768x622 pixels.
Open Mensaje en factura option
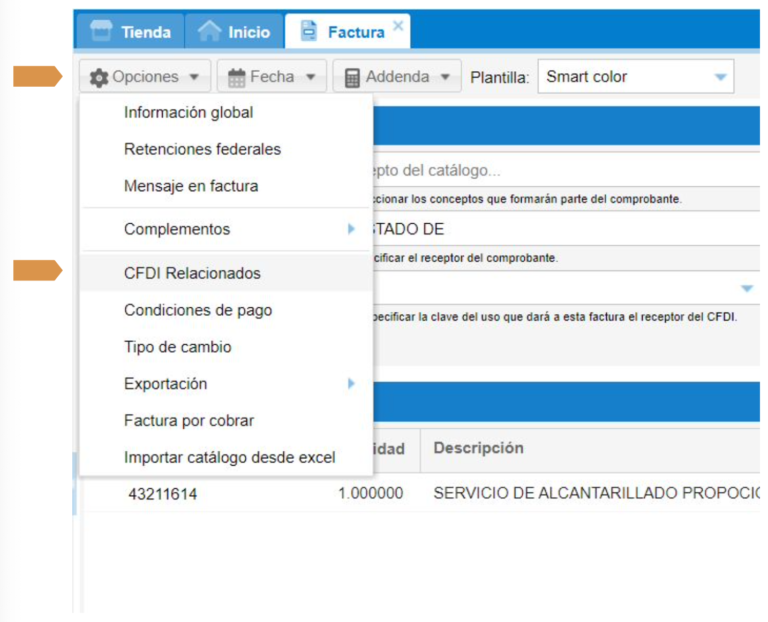tap(191, 186)
